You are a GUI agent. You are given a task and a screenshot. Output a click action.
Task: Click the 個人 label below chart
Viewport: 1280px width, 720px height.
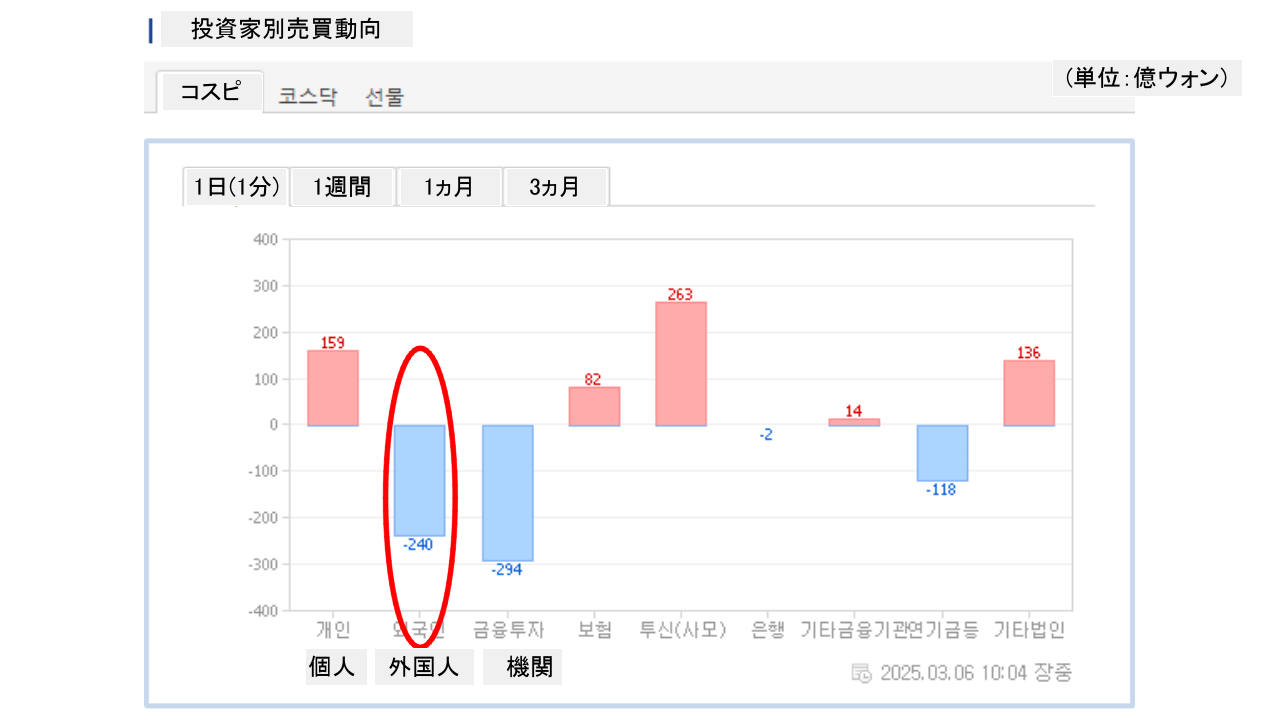[332, 668]
